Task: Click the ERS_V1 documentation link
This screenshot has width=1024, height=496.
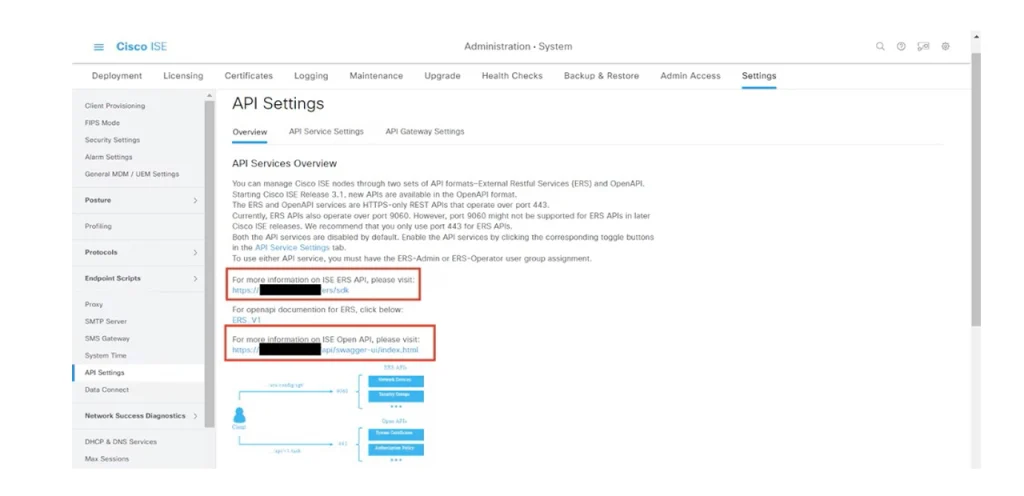Action: pos(246,320)
